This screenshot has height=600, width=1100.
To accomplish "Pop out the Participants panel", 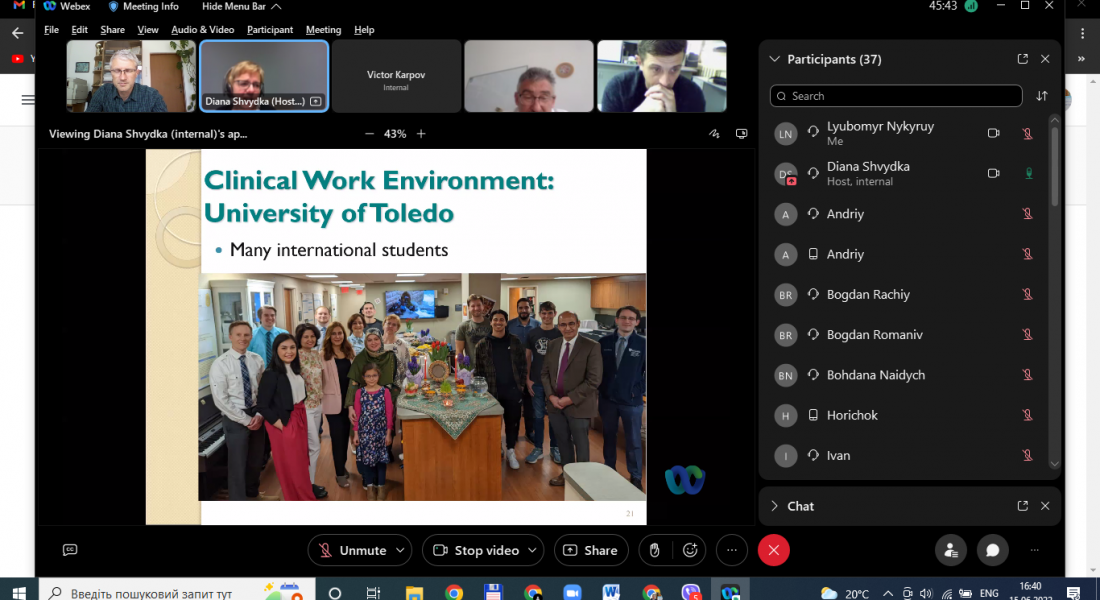I will coord(1022,59).
